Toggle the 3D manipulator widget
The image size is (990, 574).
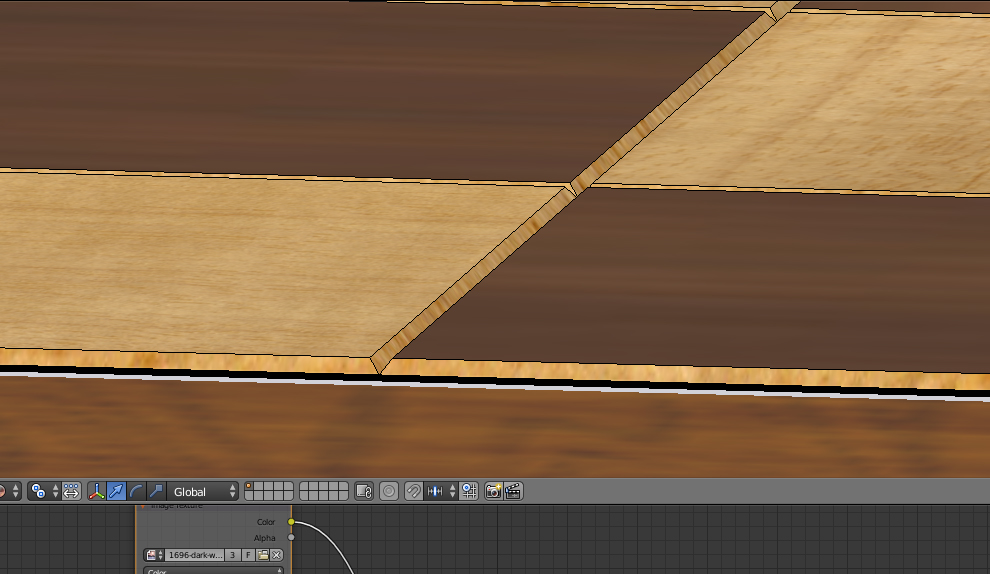(97, 491)
